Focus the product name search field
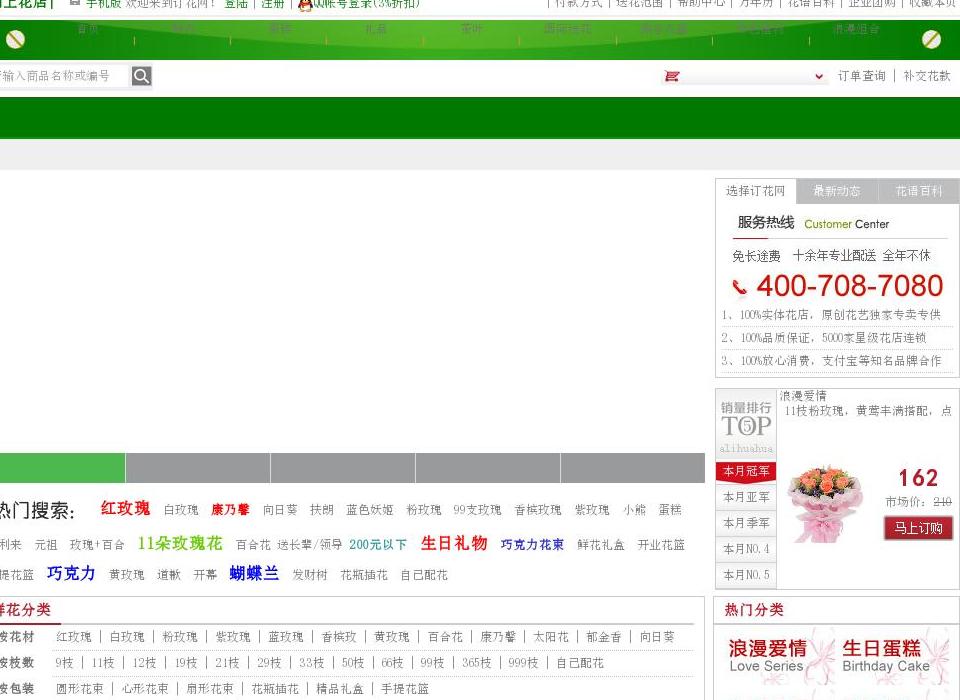The height and width of the screenshot is (700, 960). 65,76
